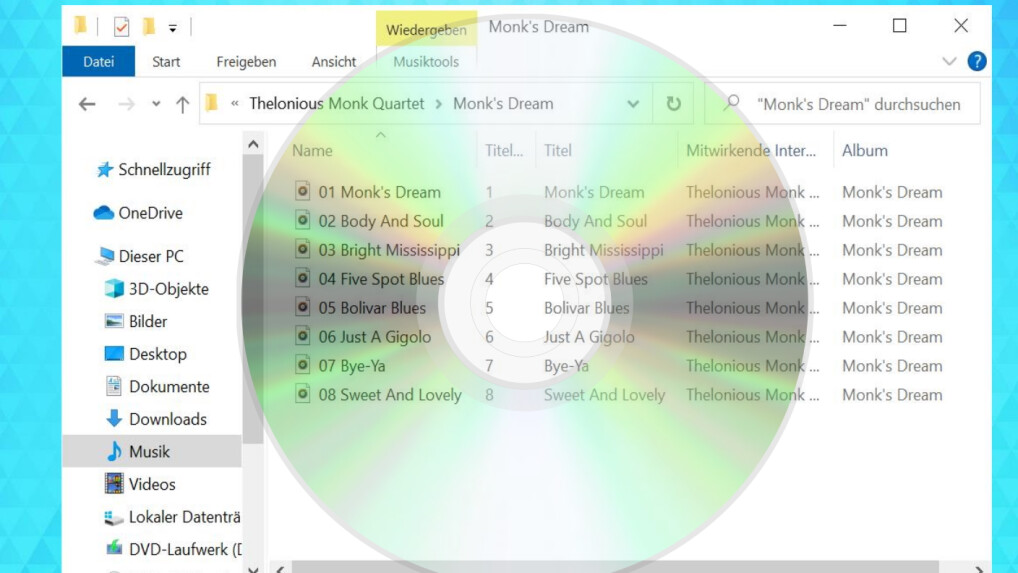Select OneDrive in the navigation pane
Viewport: 1018px width, 573px height.
tap(150, 213)
